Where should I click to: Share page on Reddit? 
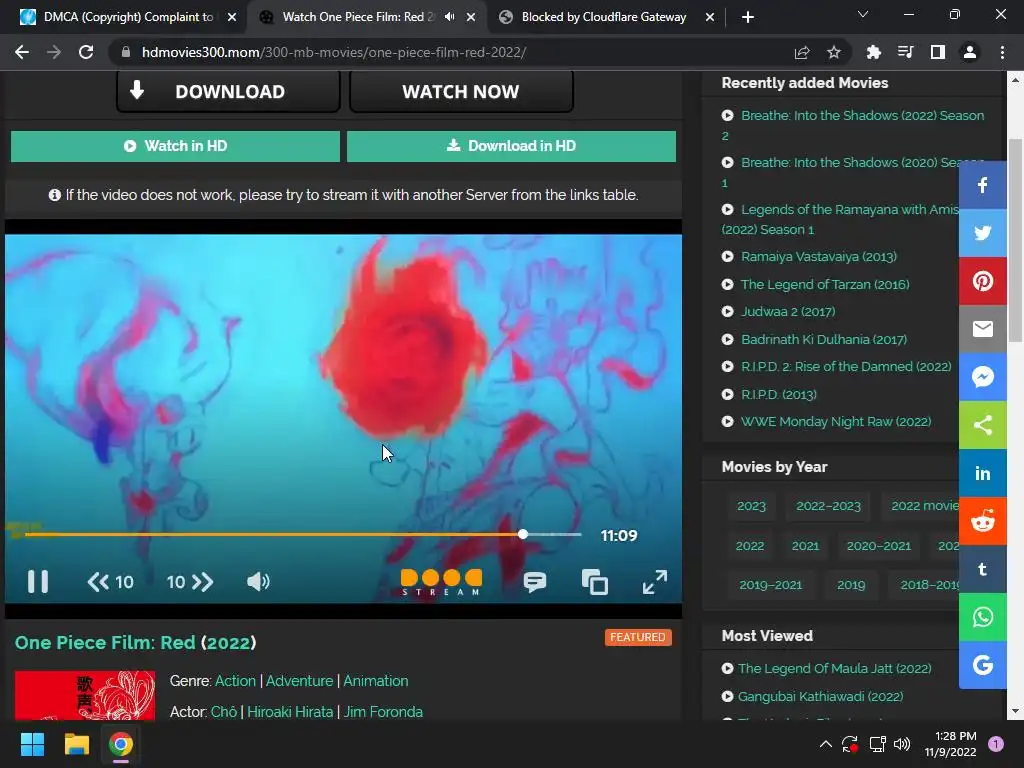[982, 521]
